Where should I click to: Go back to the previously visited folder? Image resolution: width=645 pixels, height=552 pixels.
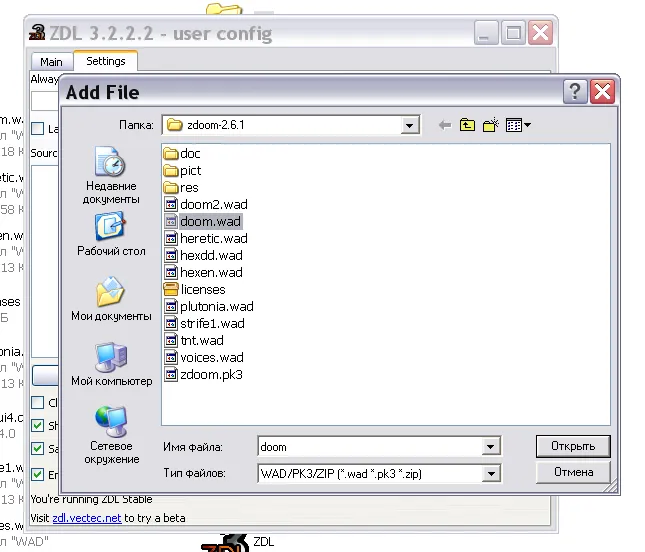(445, 125)
